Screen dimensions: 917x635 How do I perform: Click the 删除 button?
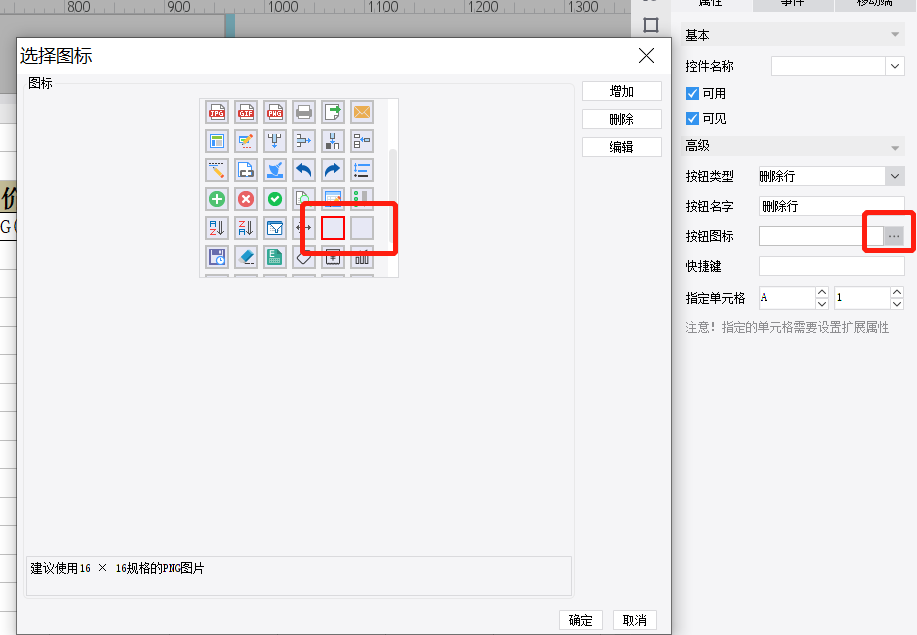(622, 119)
